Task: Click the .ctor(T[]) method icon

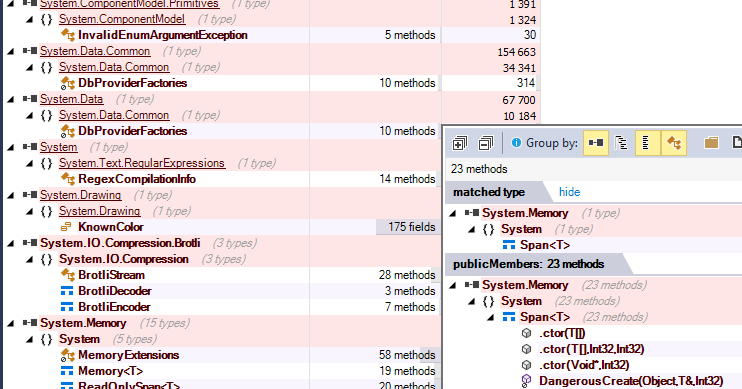Action: click(526, 333)
